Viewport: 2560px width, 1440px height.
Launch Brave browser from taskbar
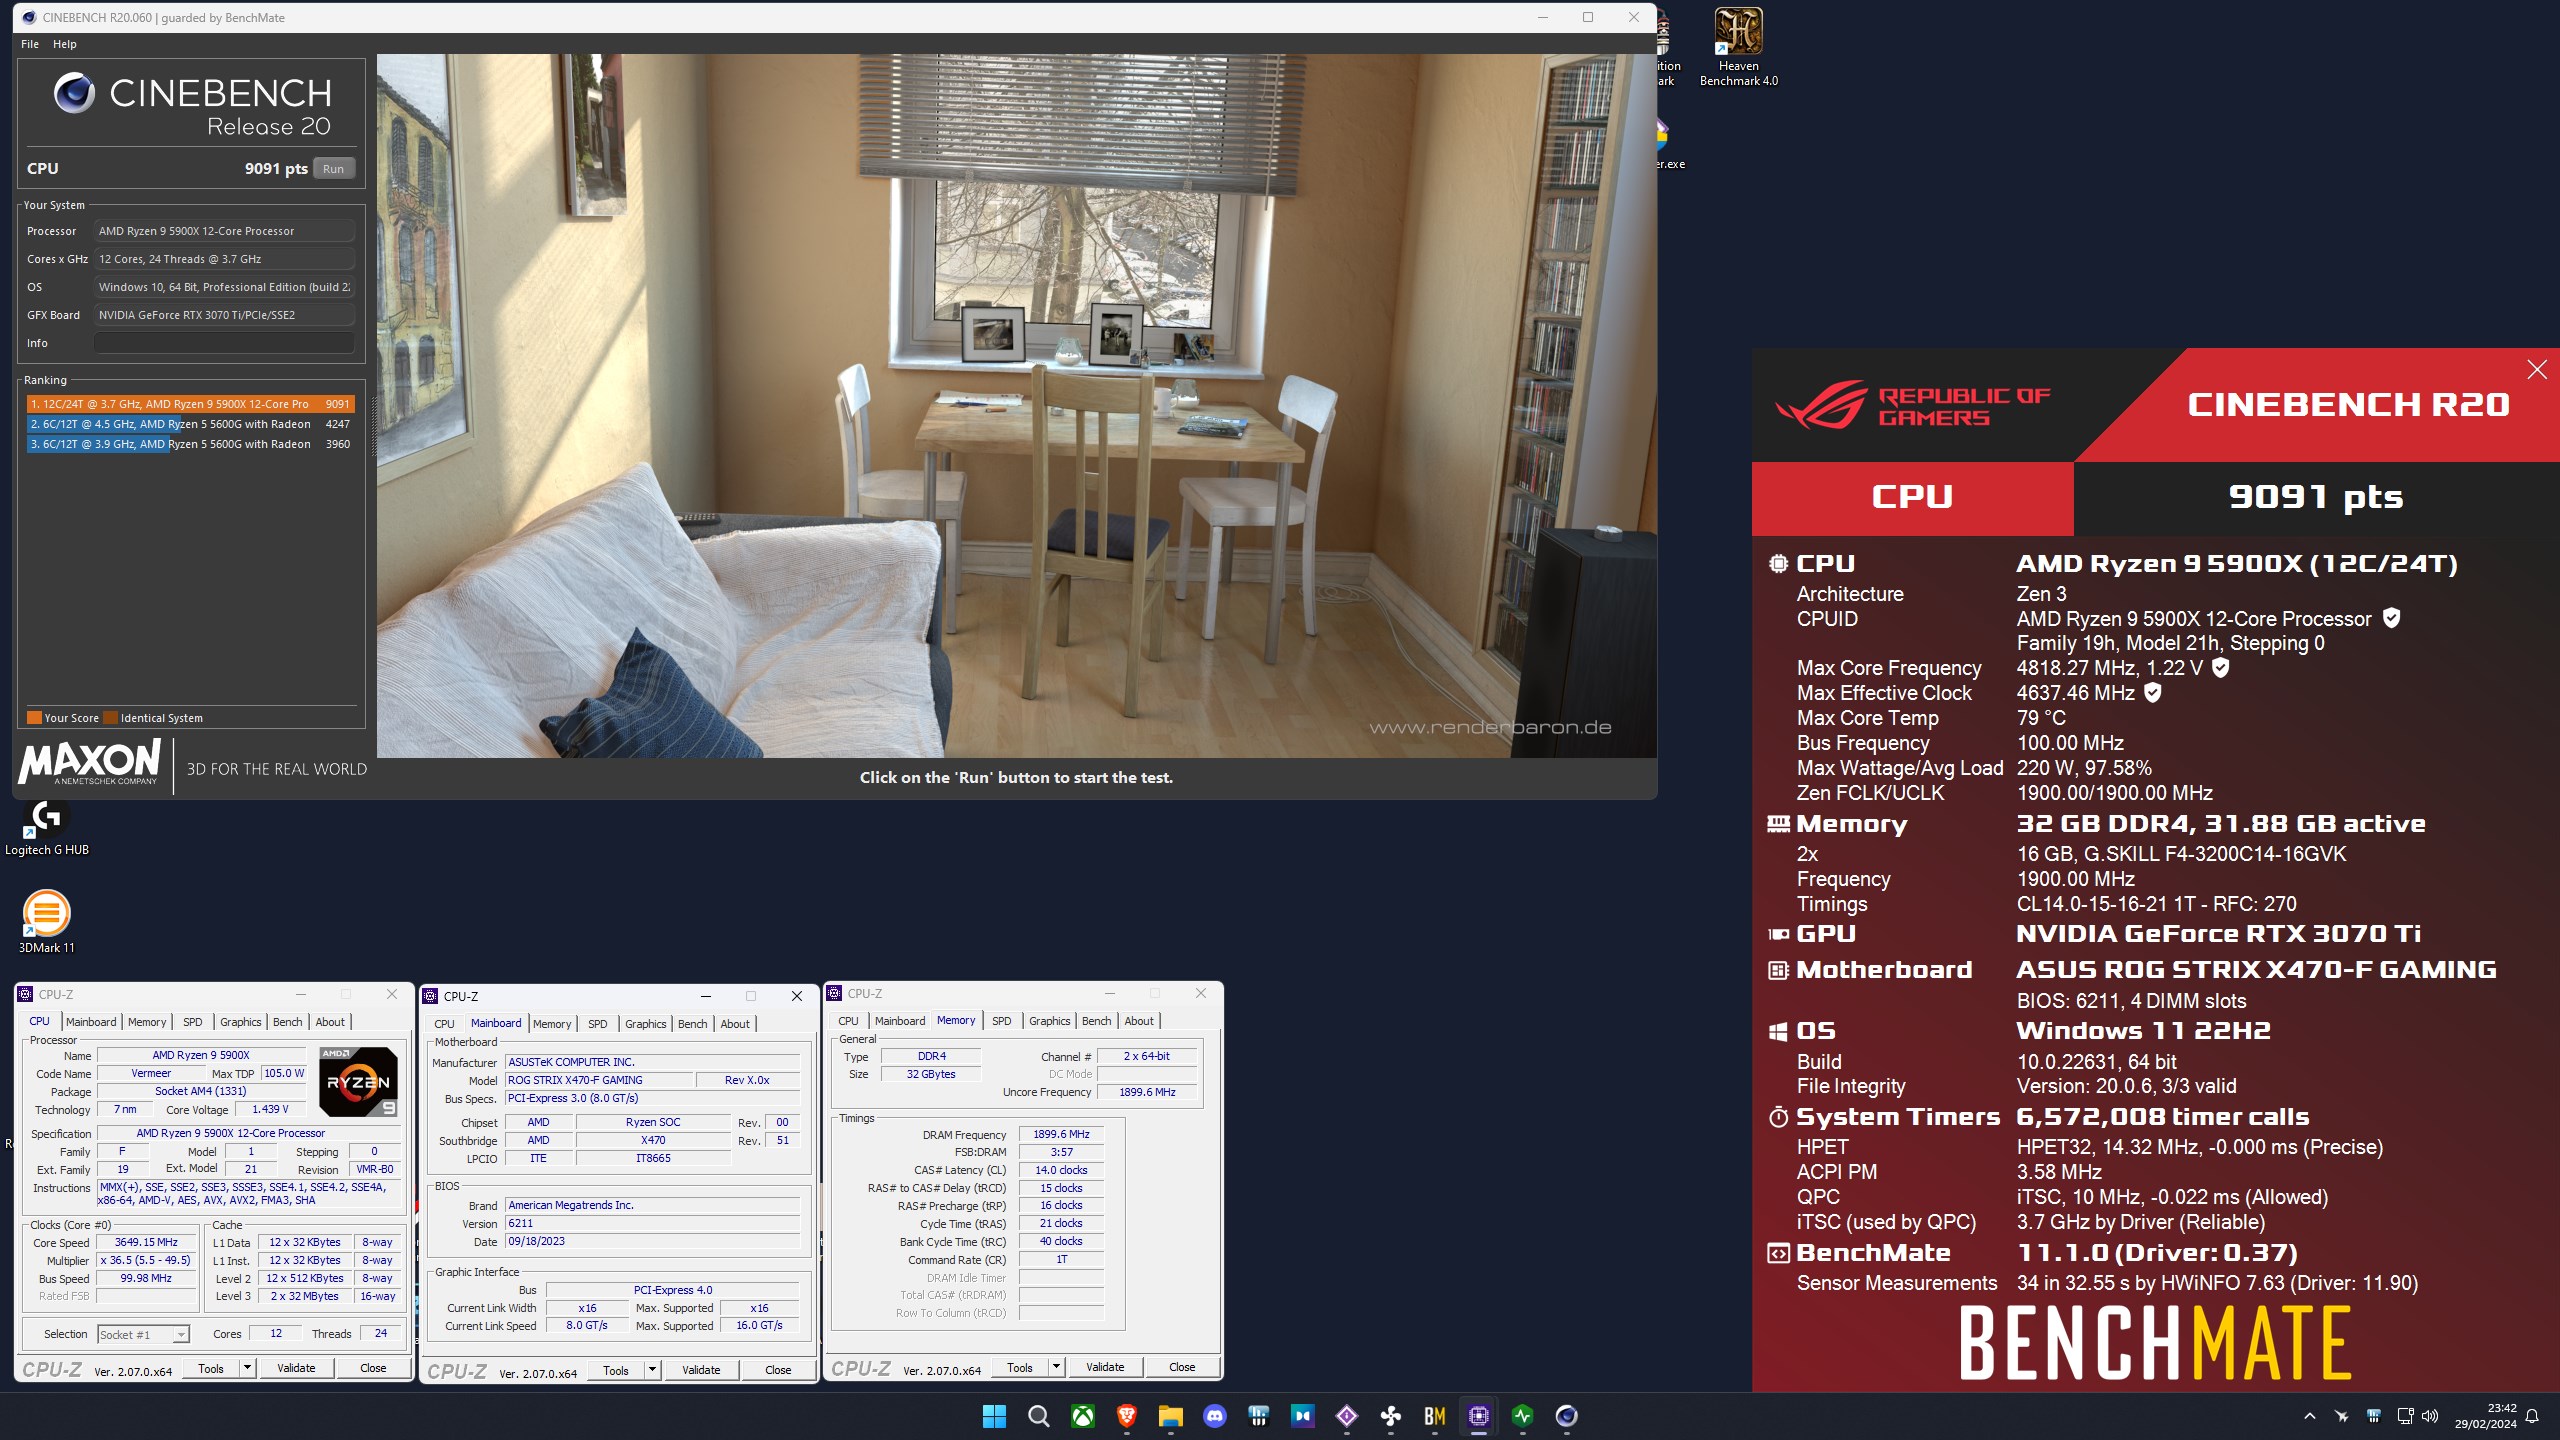click(1126, 1416)
